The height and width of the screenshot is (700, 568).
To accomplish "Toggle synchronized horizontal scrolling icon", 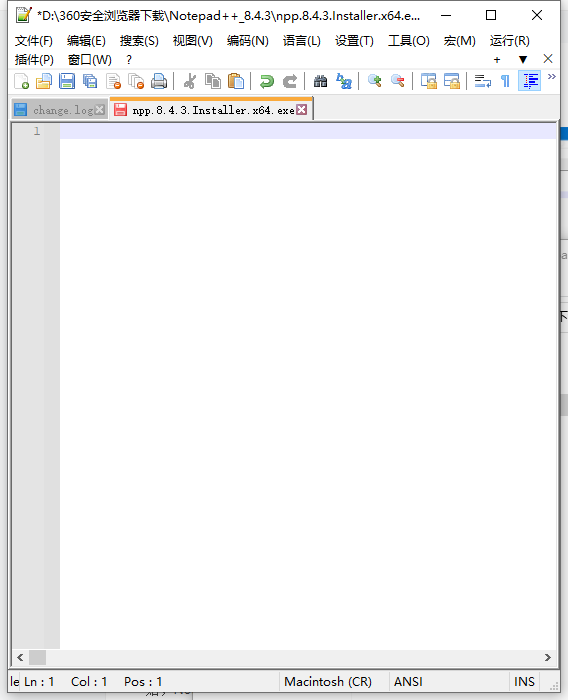I will point(452,81).
